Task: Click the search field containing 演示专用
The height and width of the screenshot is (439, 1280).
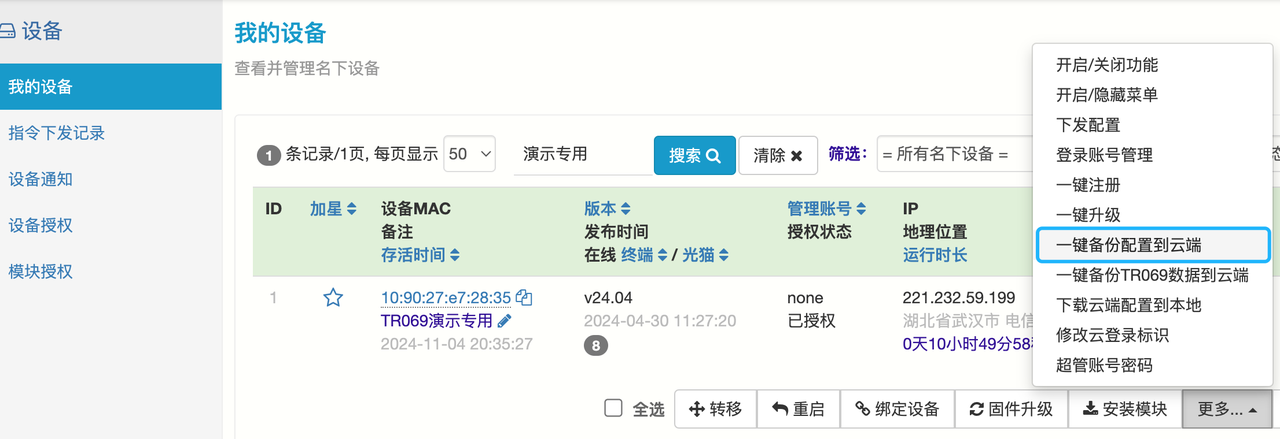Action: pos(580,155)
